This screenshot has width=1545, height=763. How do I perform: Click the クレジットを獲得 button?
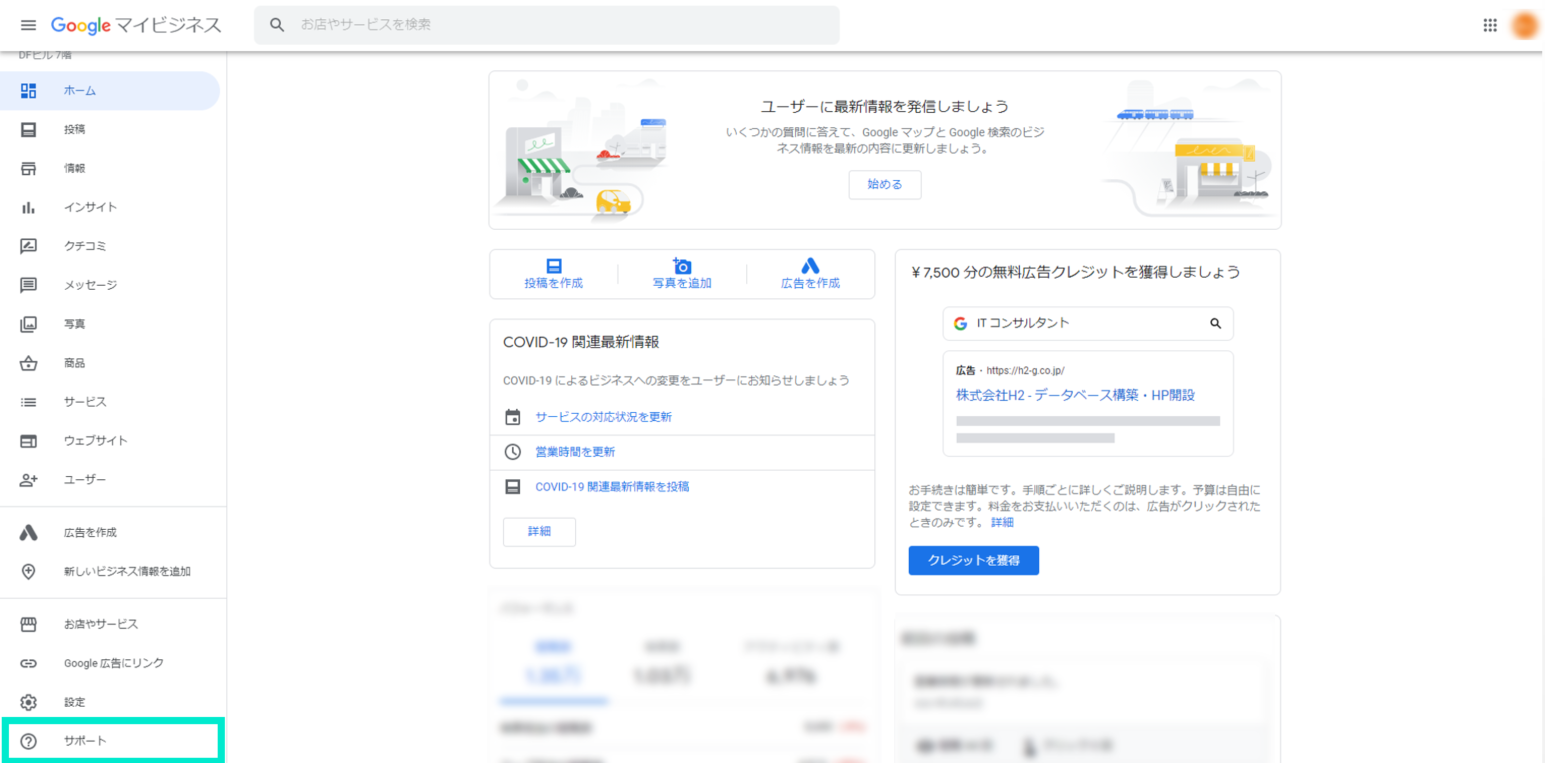pyautogui.click(x=974, y=561)
